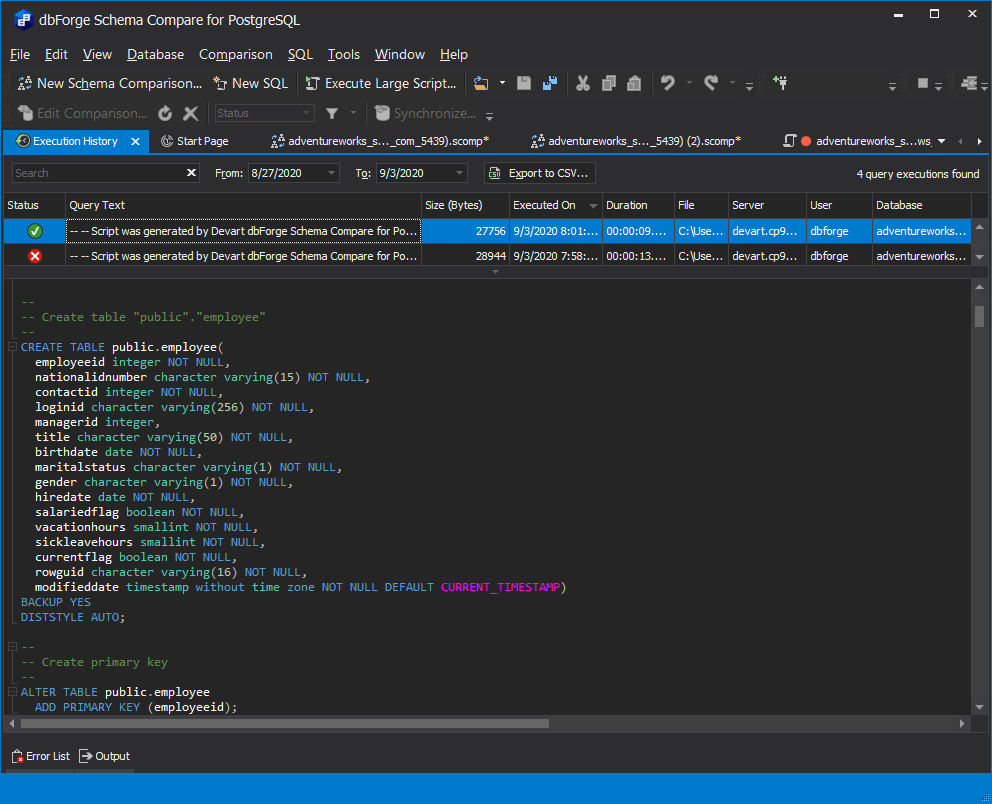Screen dimensions: 992x804
Task: Collapse the ALTER TABLE public.employee block
Action: 12,692
